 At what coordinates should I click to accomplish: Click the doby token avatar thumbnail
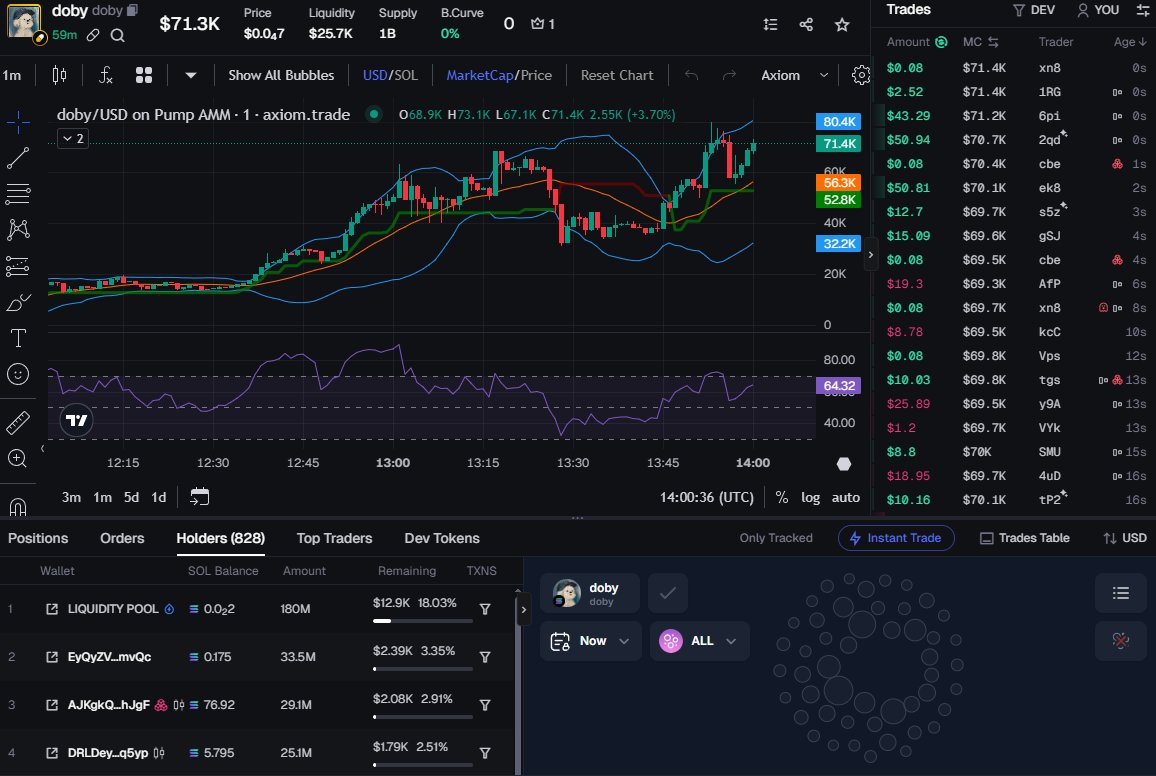tap(24, 21)
